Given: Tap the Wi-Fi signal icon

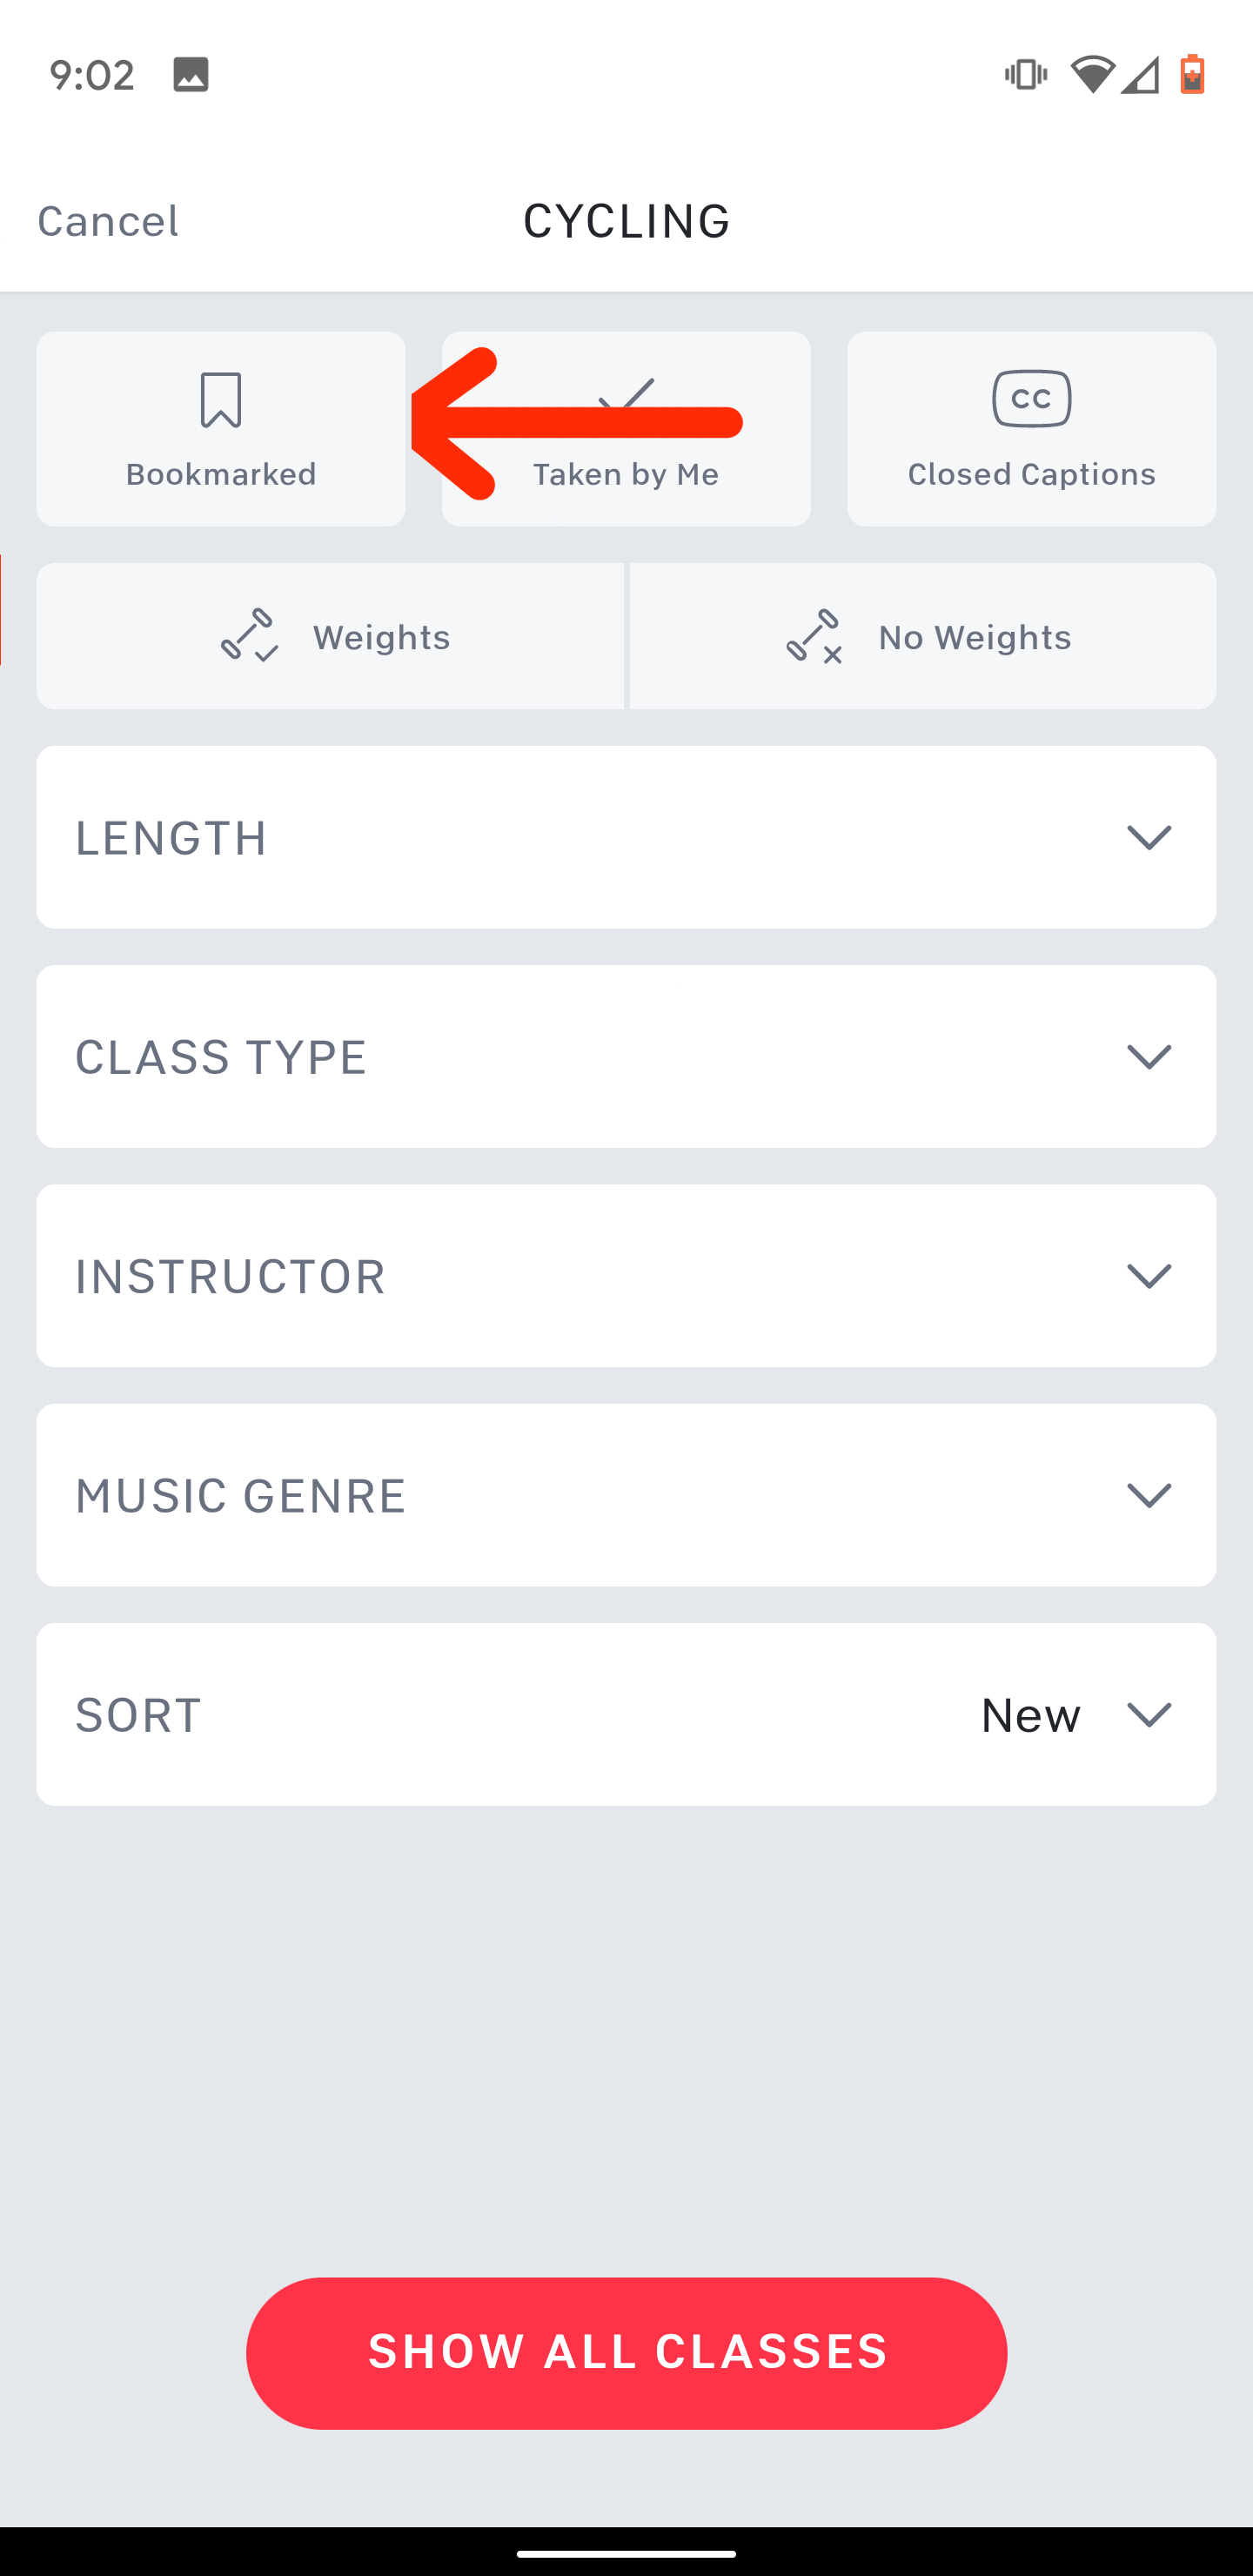Looking at the screenshot, I should (x=1092, y=75).
